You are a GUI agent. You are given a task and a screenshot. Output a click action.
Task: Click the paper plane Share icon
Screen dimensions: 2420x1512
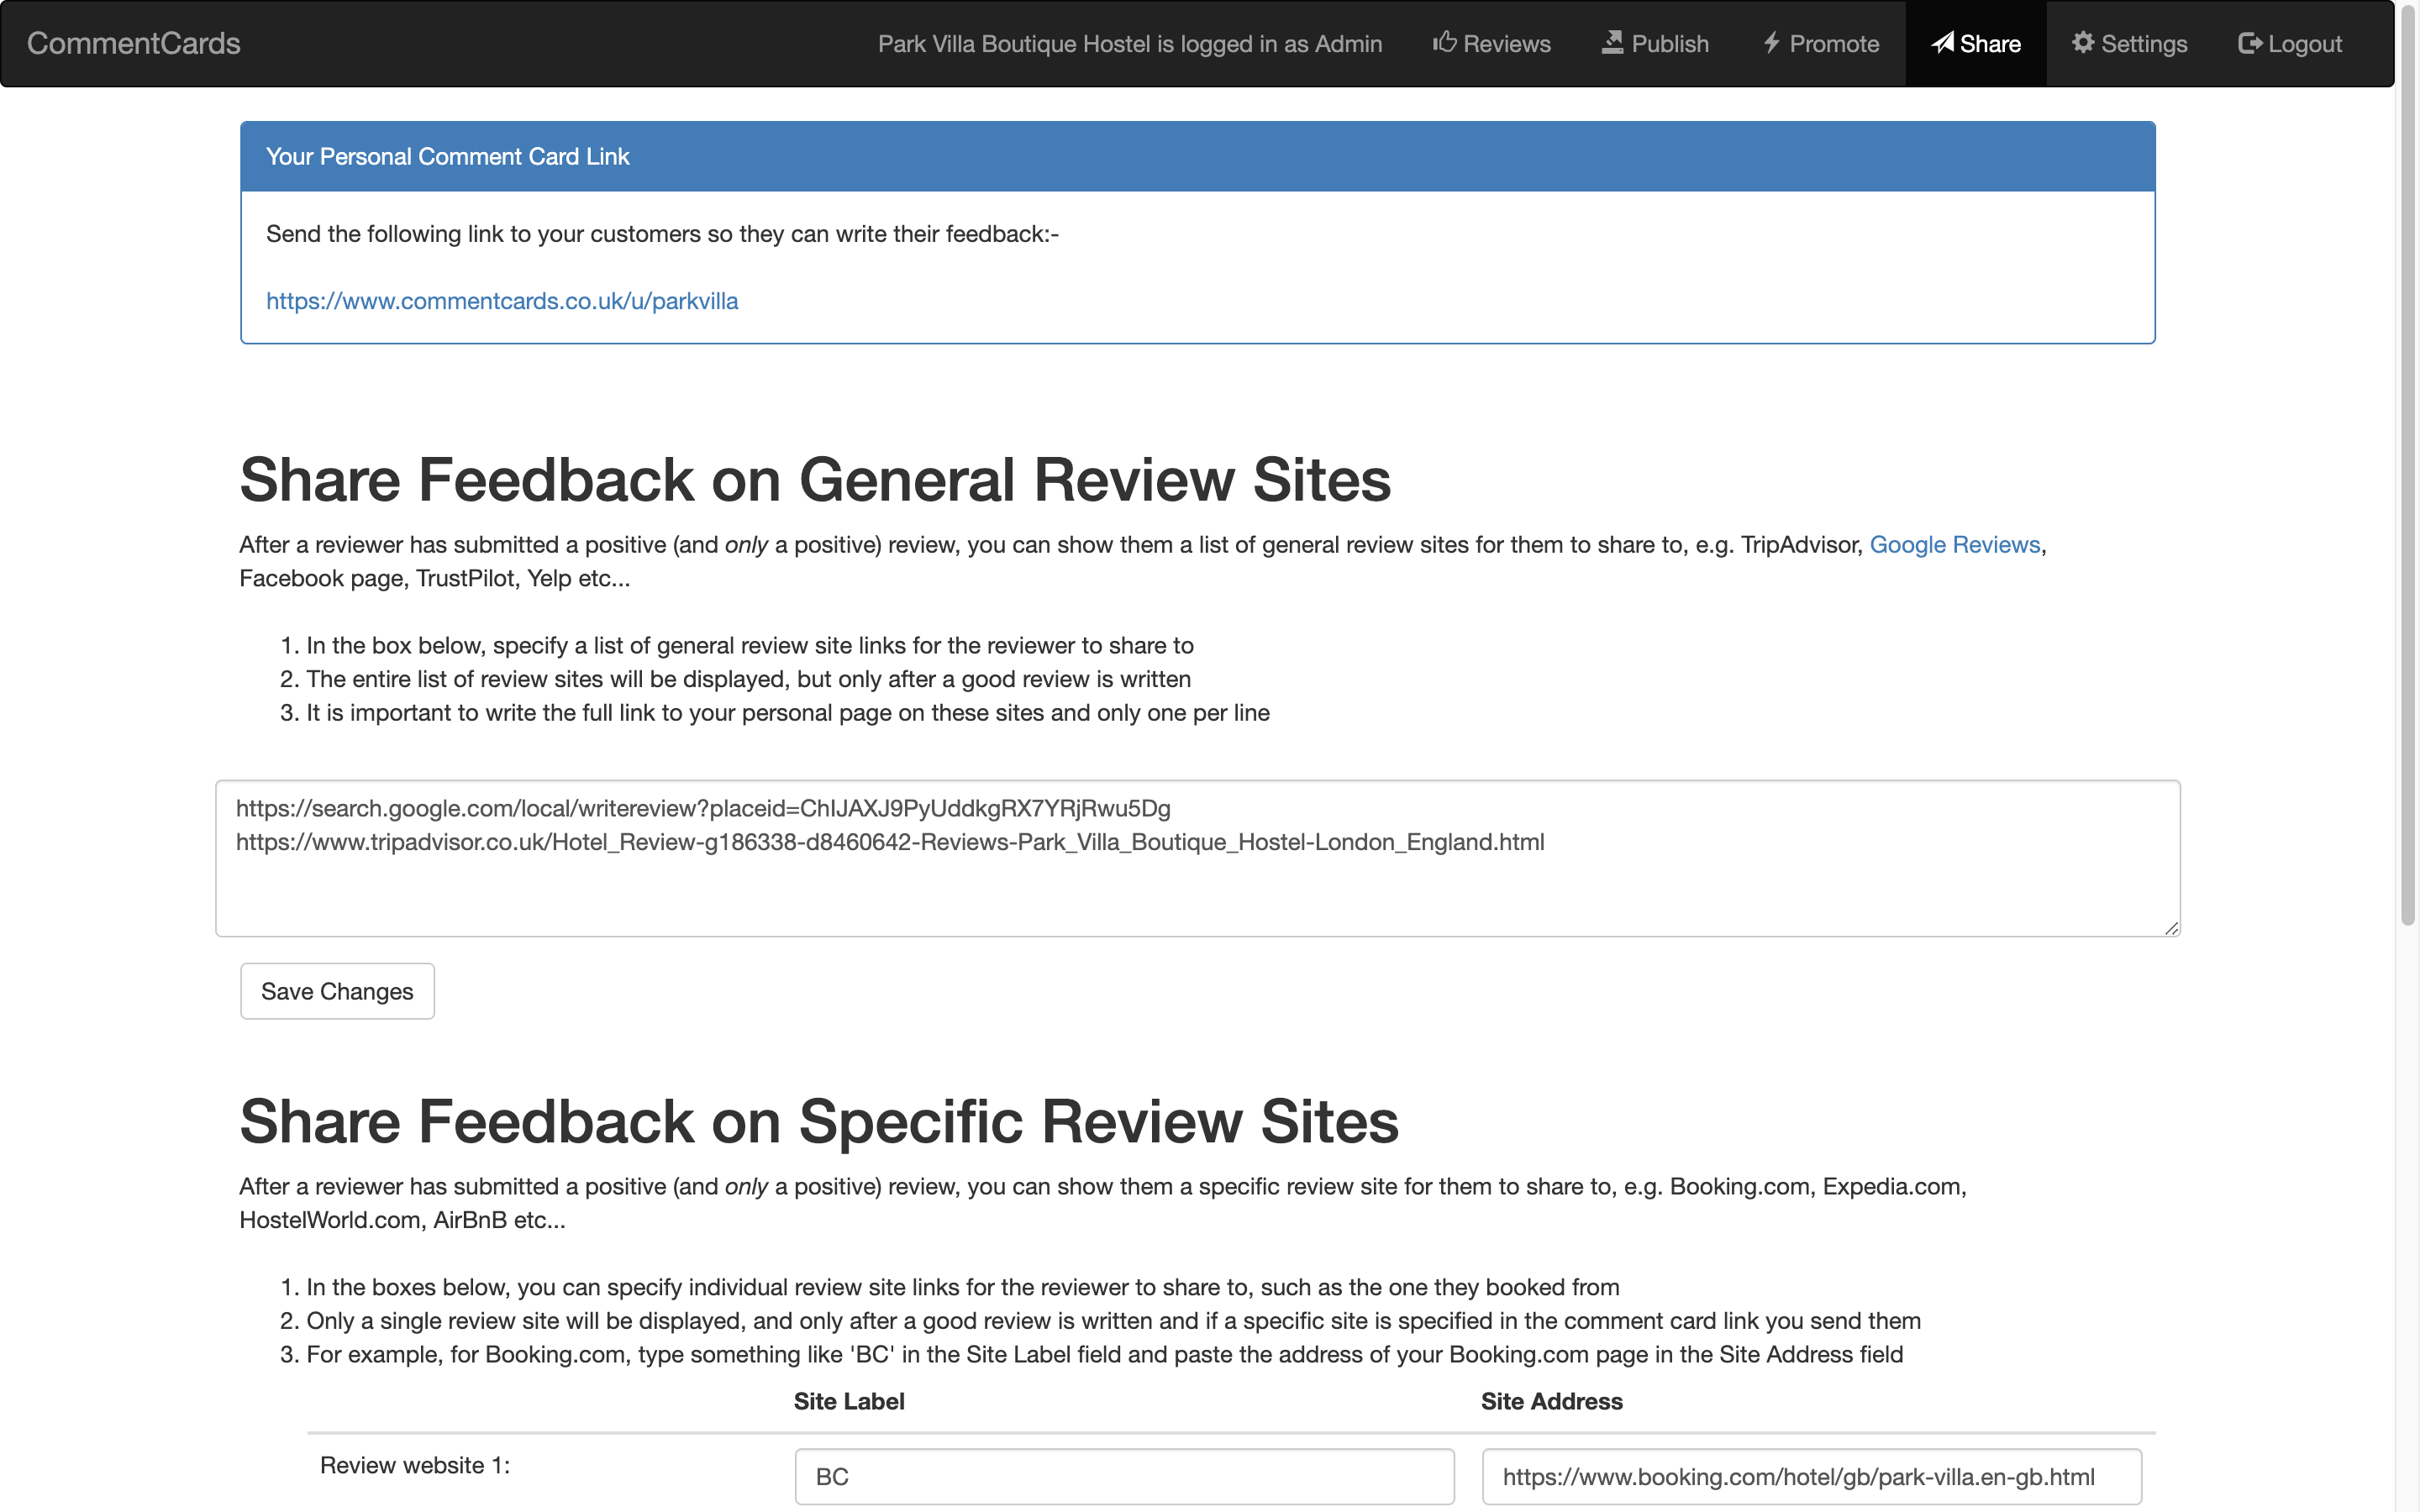(1942, 42)
